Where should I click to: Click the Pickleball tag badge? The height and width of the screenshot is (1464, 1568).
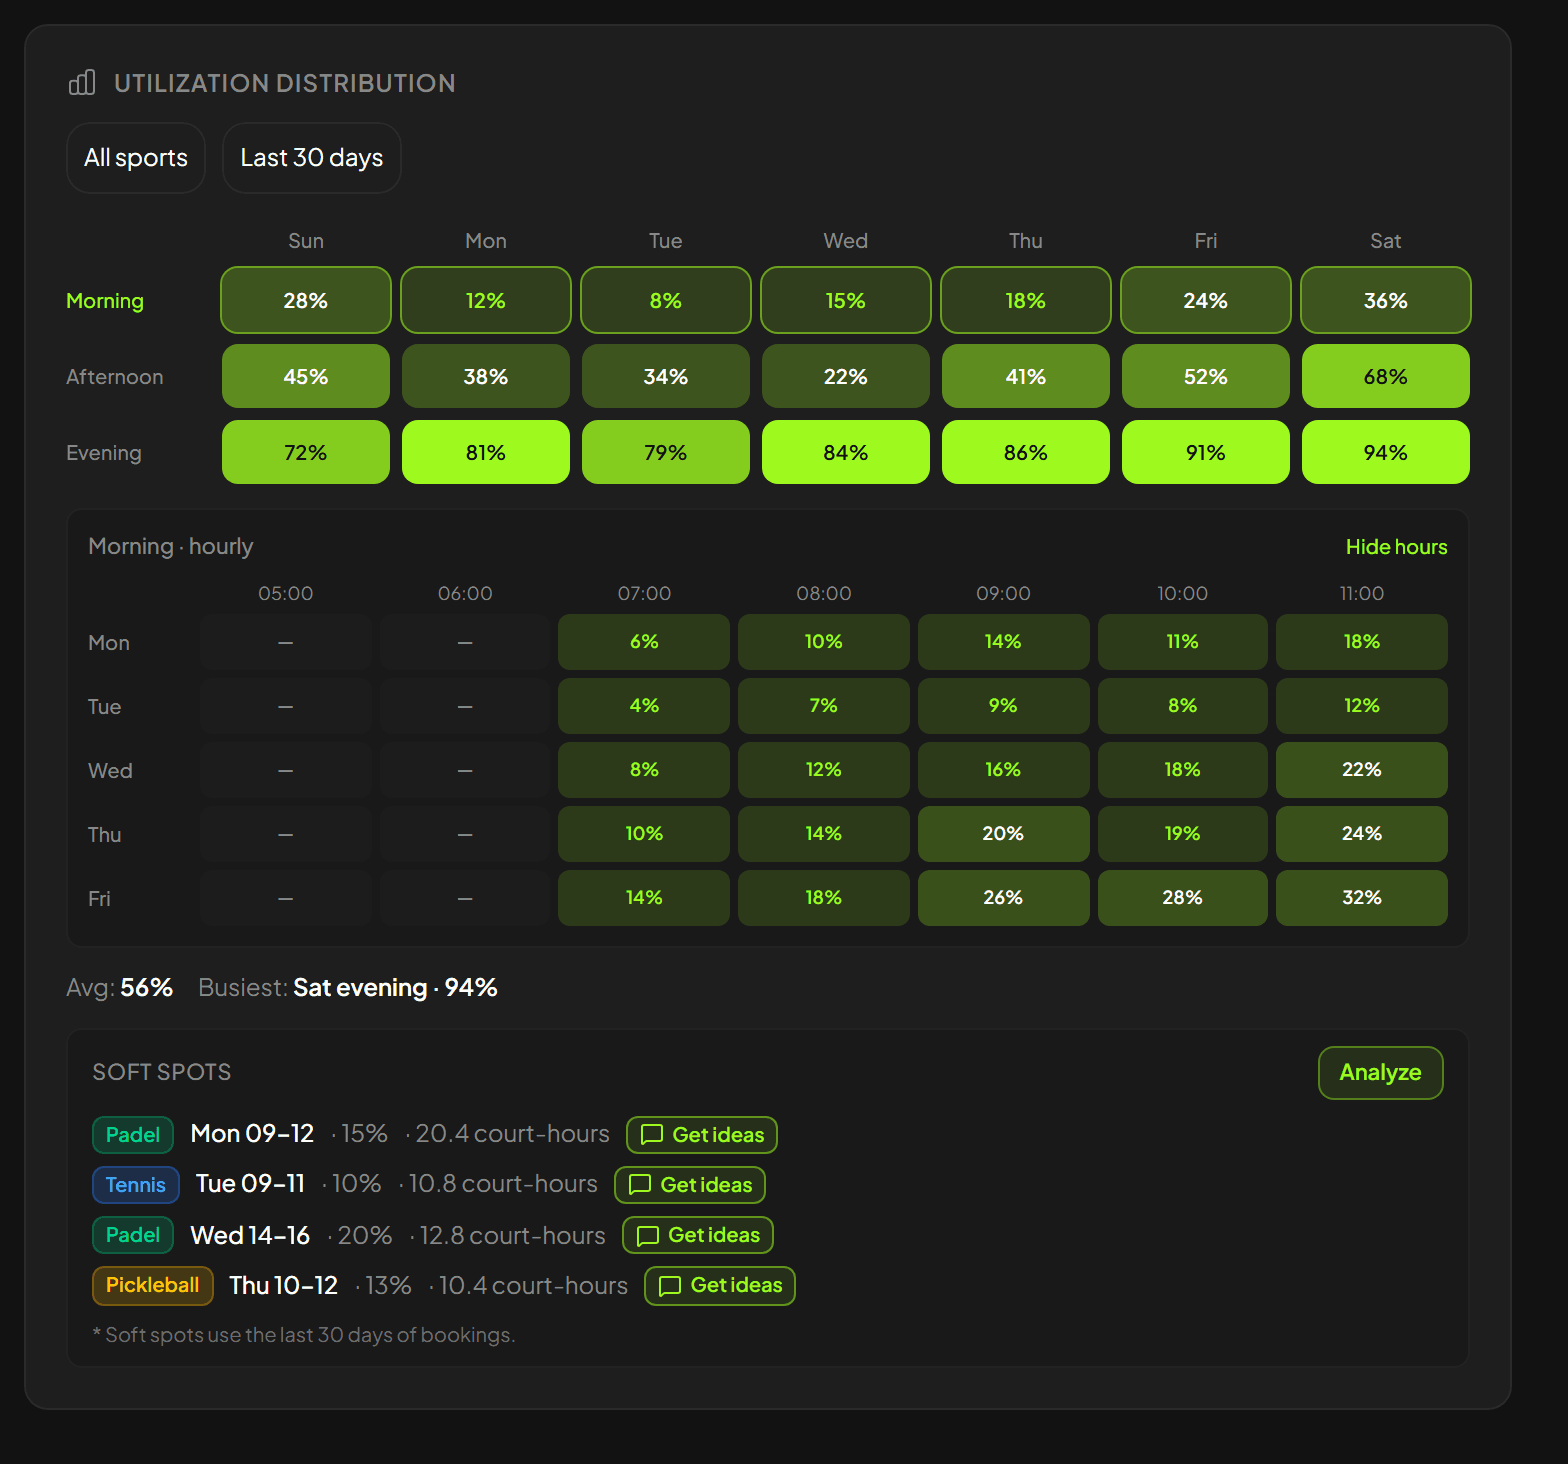(x=153, y=1285)
